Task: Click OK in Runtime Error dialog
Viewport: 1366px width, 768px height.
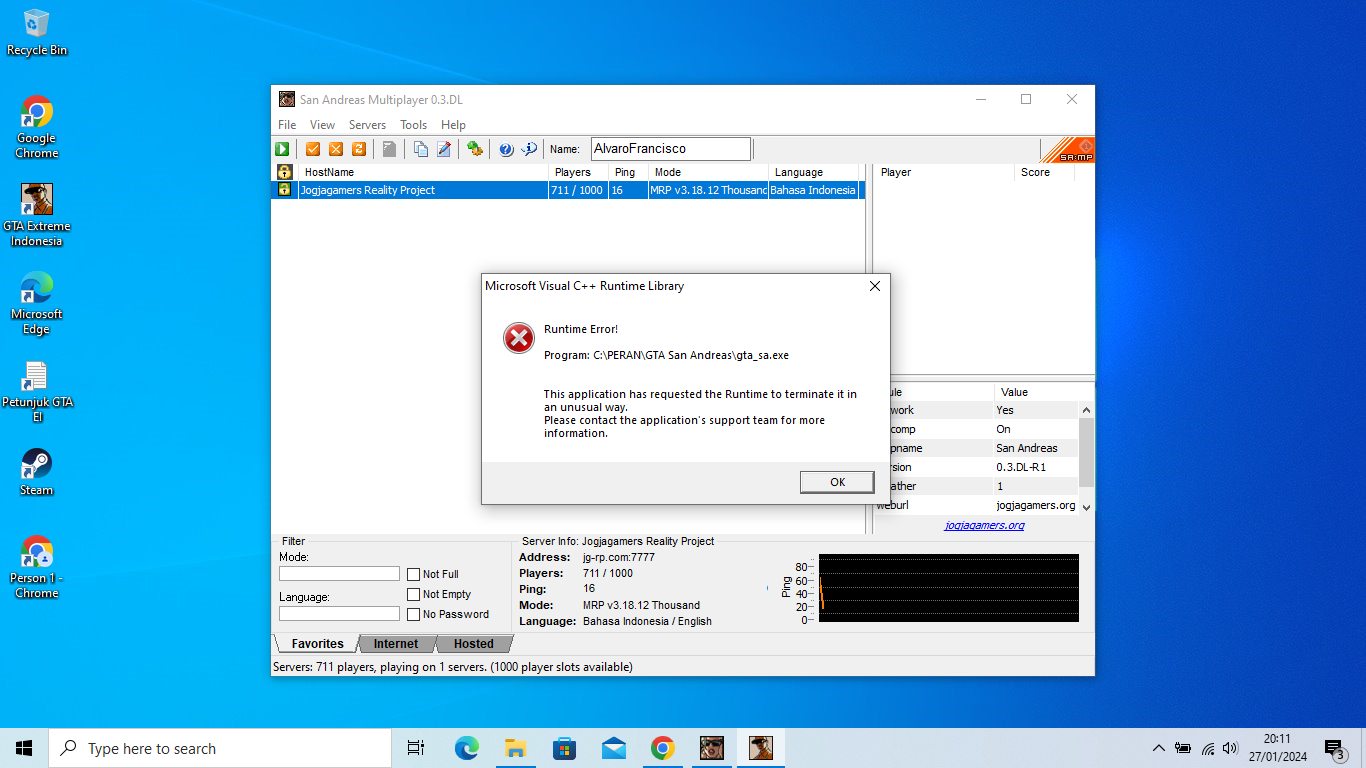Action: click(837, 482)
